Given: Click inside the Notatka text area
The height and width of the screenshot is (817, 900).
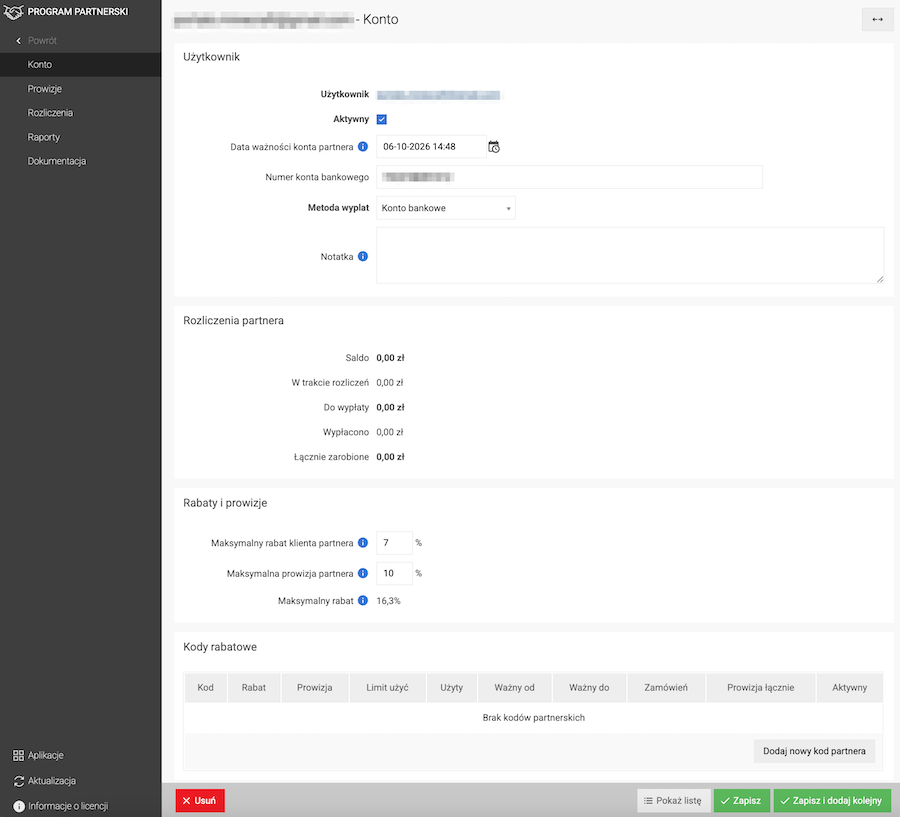Looking at the screenshot, I should point(630,255).
